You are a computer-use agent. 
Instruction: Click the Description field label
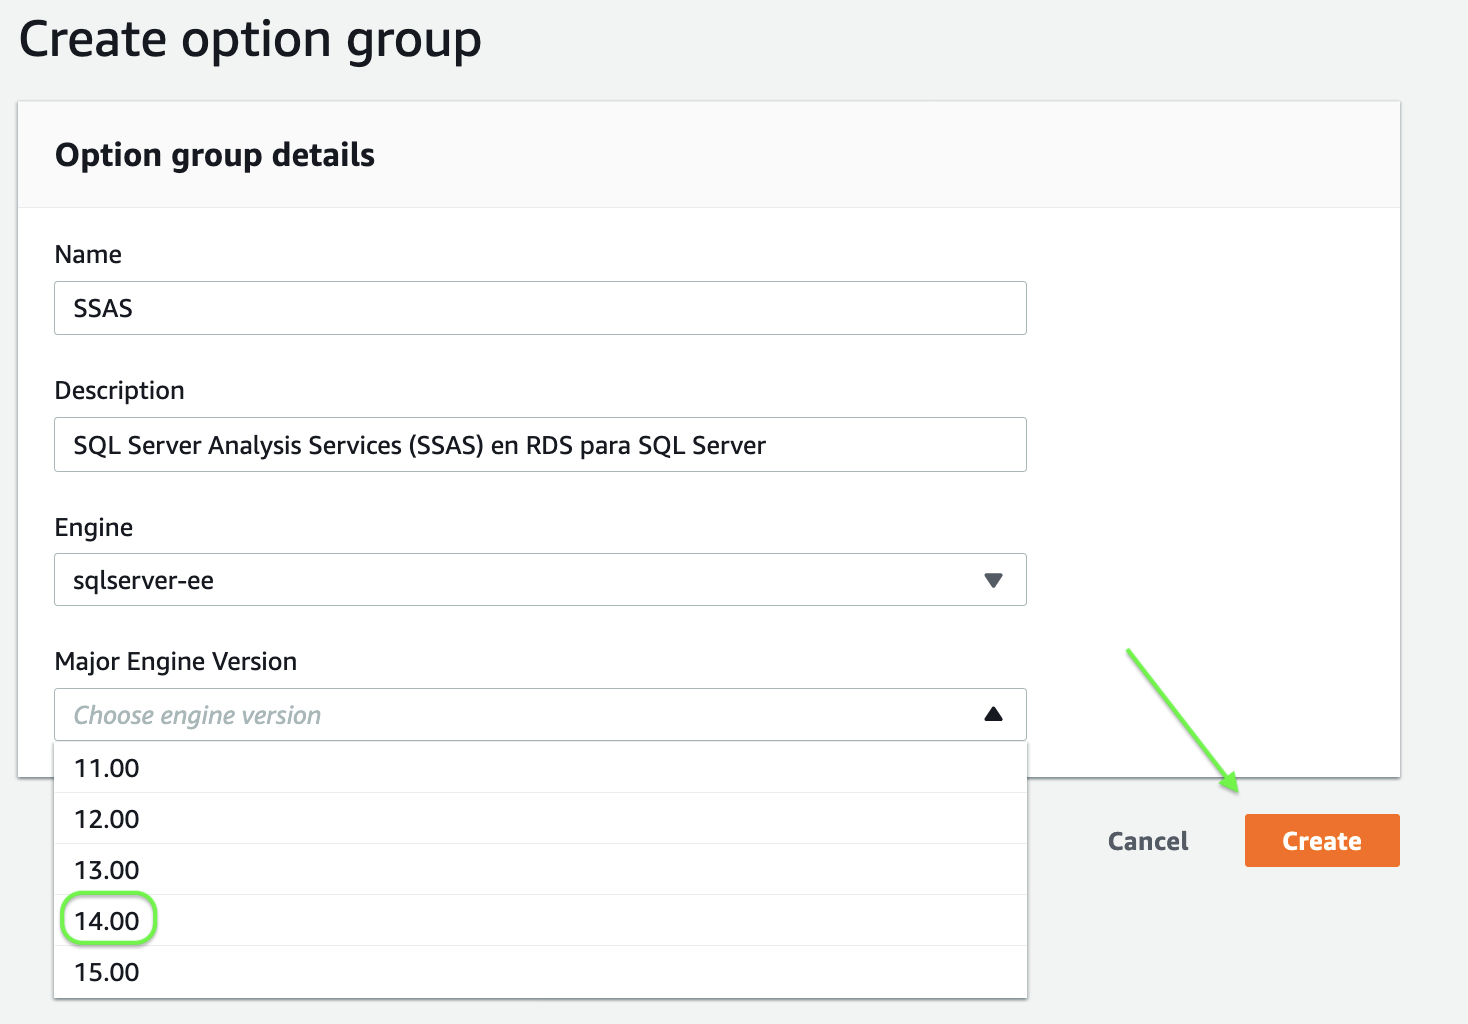[x=120, y=390]
